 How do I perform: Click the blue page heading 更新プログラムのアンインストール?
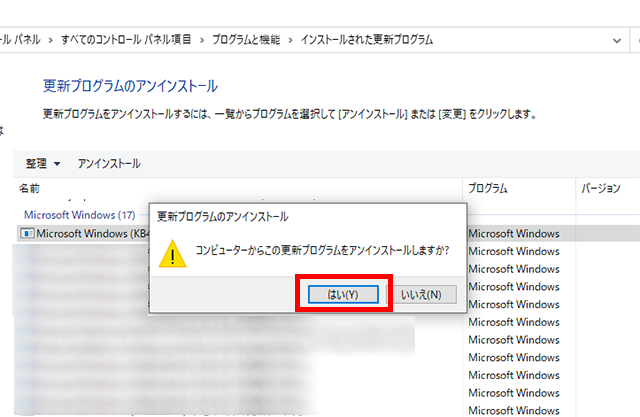131,86
